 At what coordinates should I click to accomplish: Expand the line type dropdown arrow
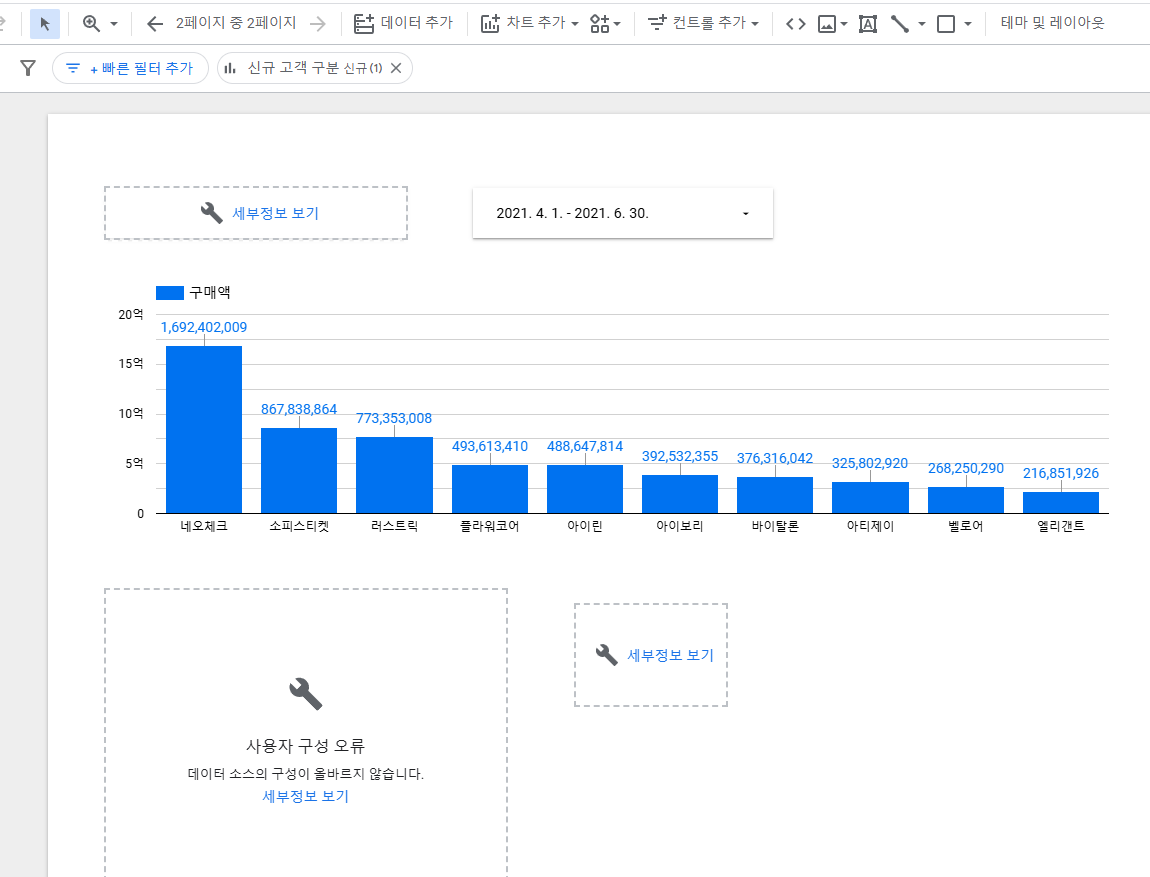922,24
